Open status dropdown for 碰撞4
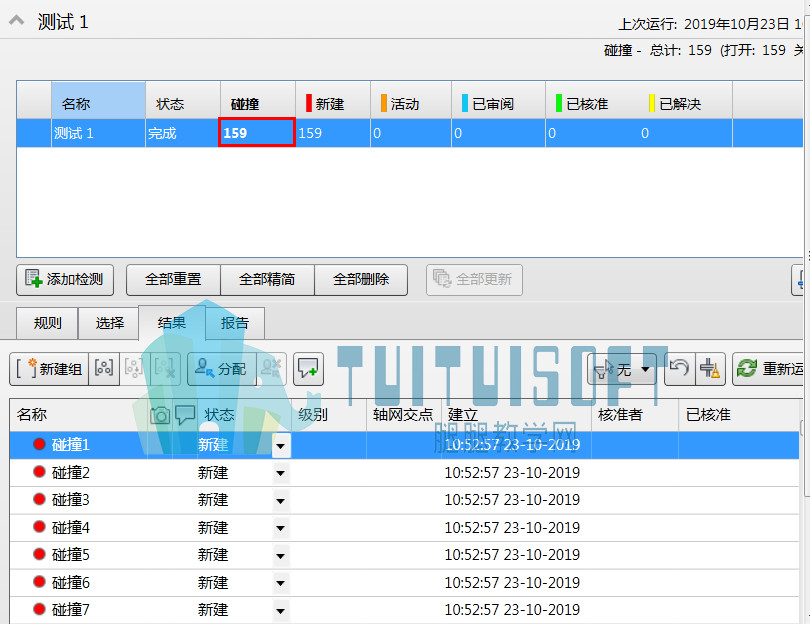810x624 pixels. (281, 528)
